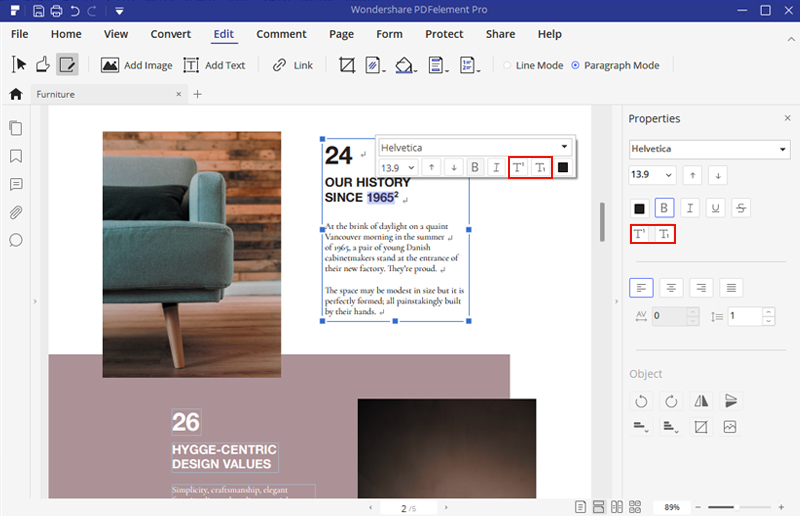Screen dimensions: 800x516
Task: Open the Bates Numbering dropdown
Action: [469, 65]
